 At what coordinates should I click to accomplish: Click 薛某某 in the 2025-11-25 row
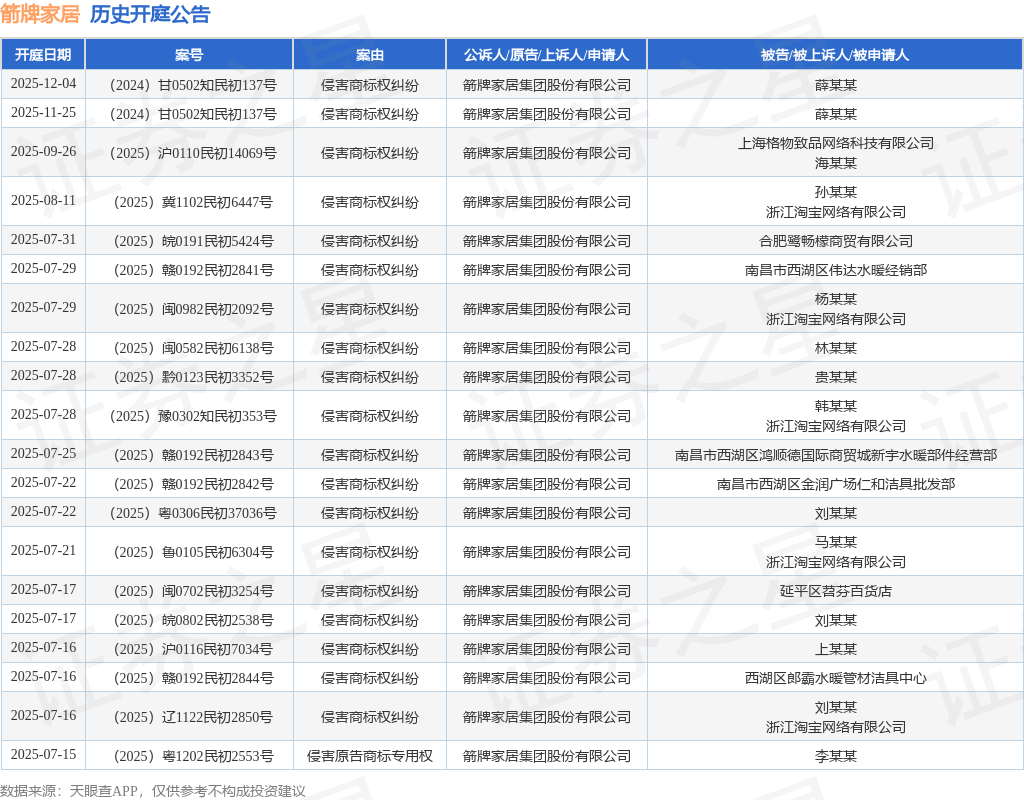[835, 114]
